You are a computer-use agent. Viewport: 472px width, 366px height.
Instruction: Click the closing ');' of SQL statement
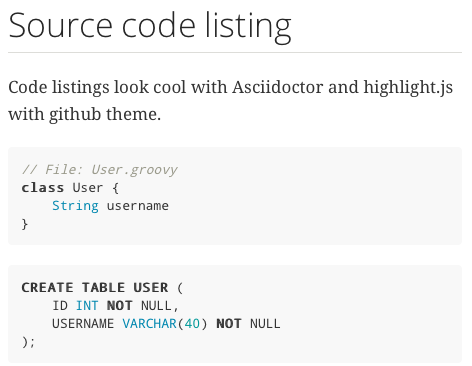pos(28,342)
